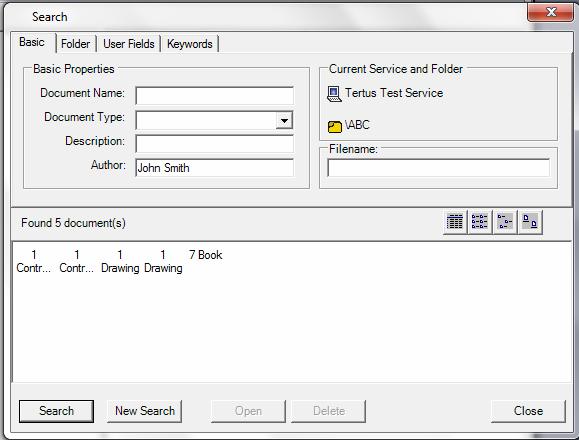
Task: Click the Found 5 document(s) status text
Action: pyautogui.click(x=73, y=223)
